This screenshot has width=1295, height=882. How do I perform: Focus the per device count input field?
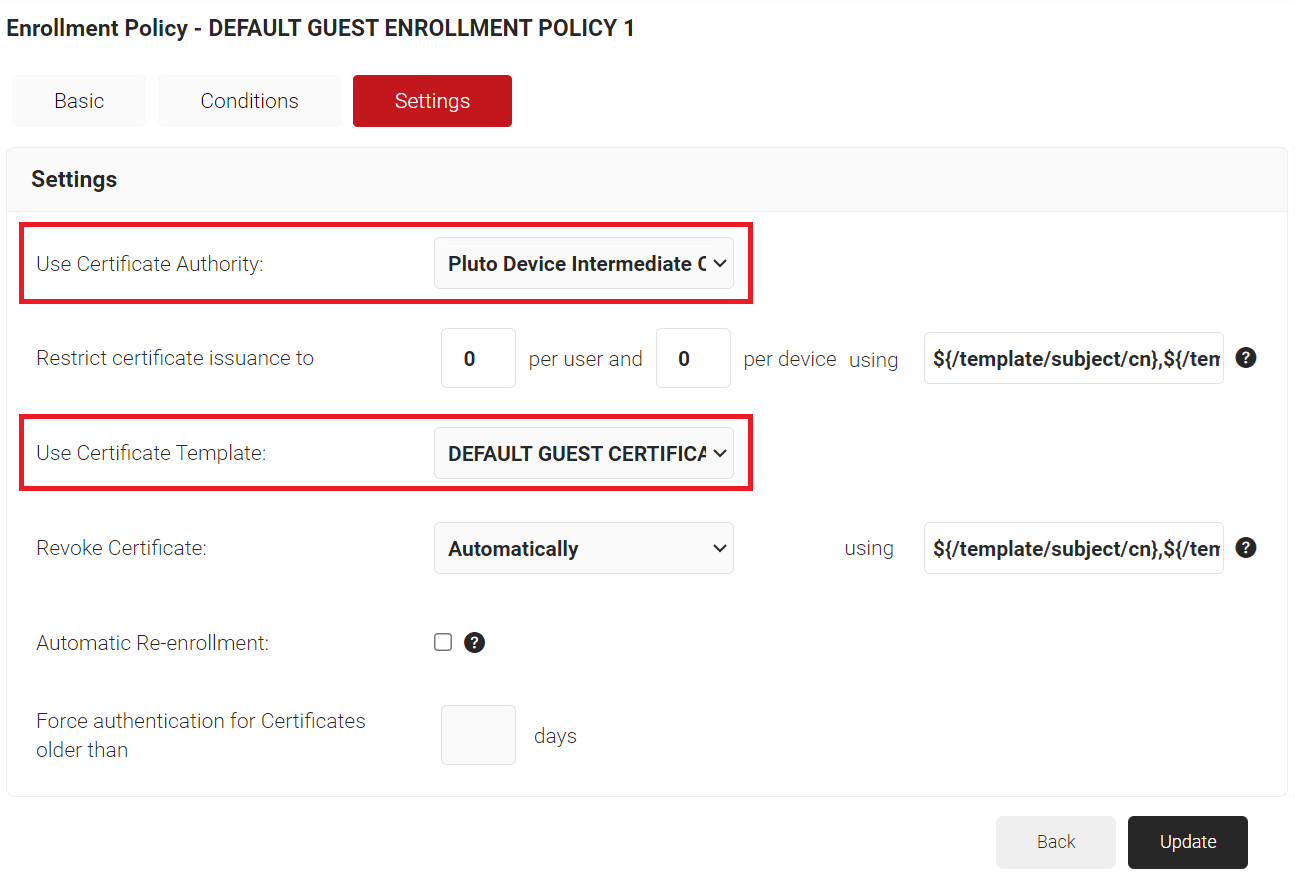(693, 358)
